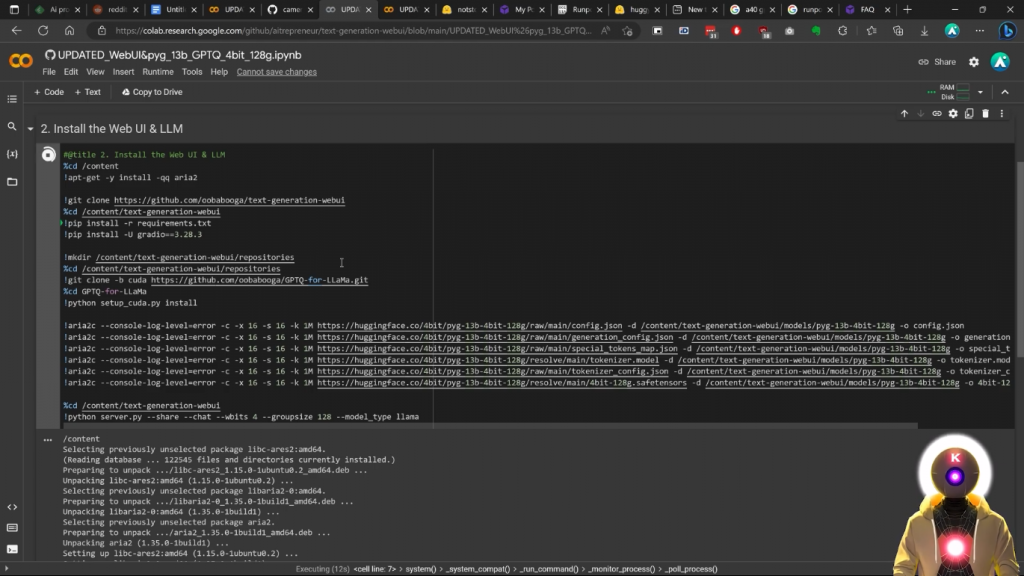The image size is (1024, 576).
Task: Open the Runtime menu
Action: click(x=158, y=72)
